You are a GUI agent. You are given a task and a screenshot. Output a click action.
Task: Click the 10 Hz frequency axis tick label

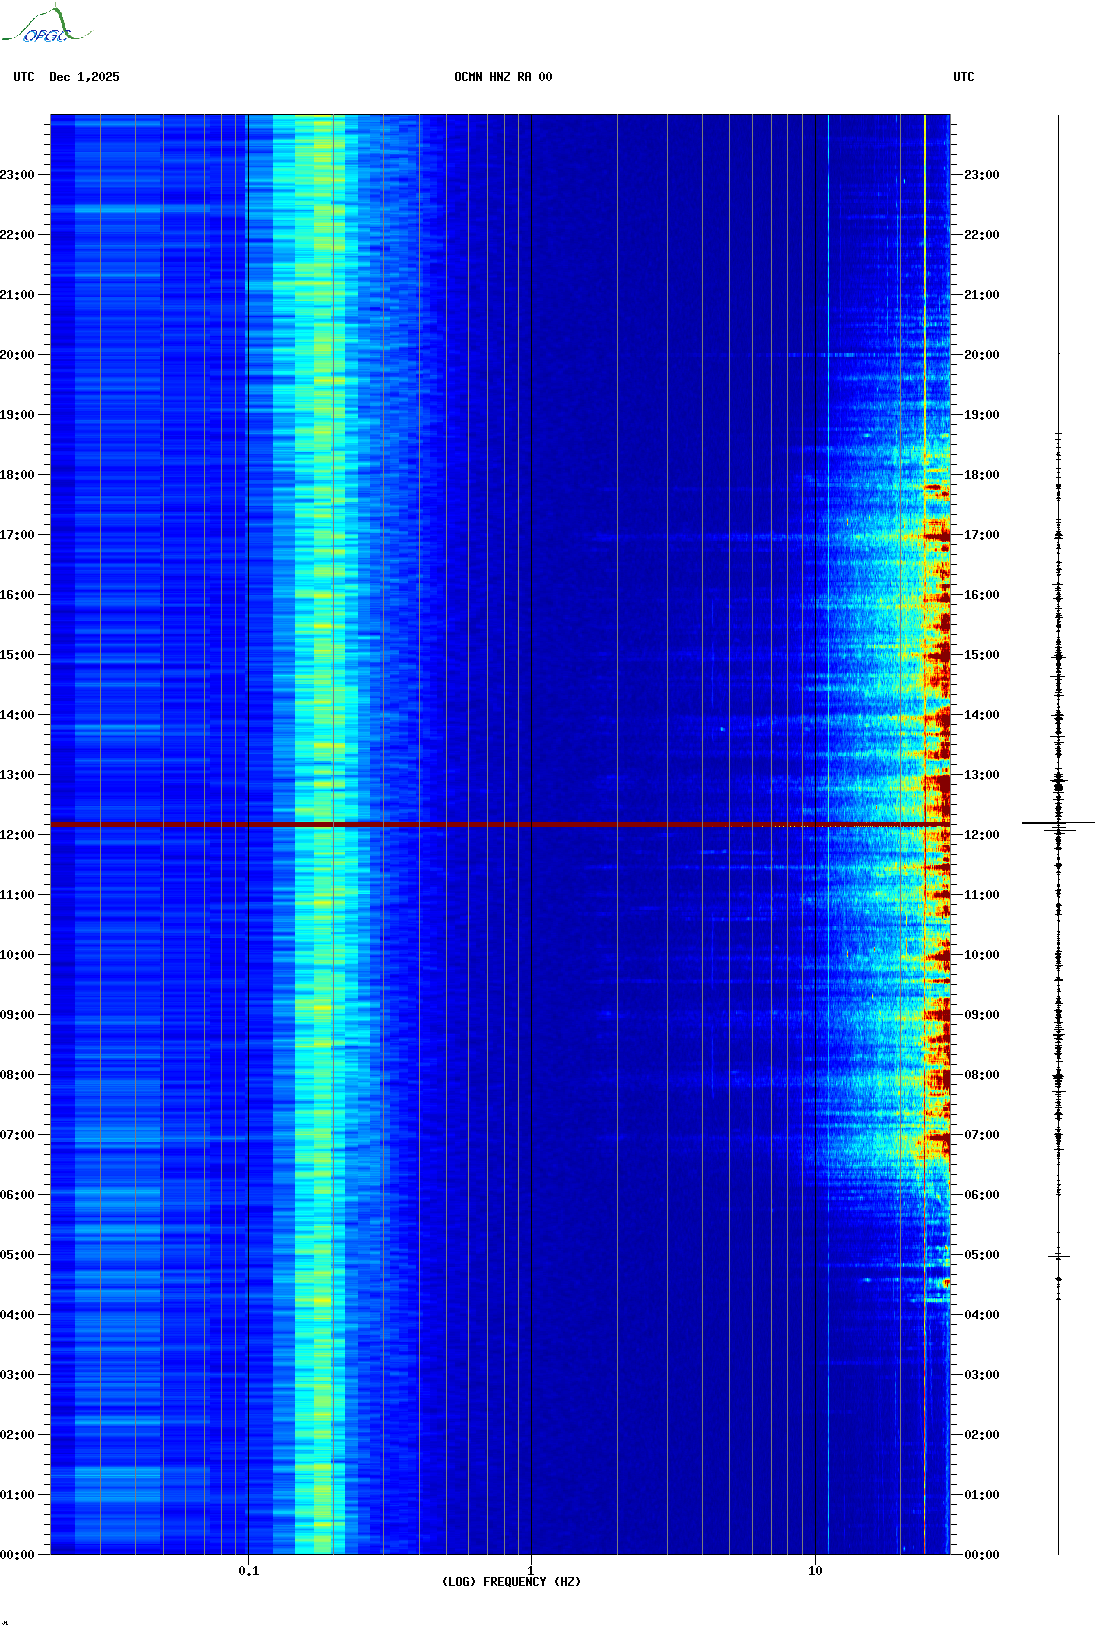pos(815,1570)
